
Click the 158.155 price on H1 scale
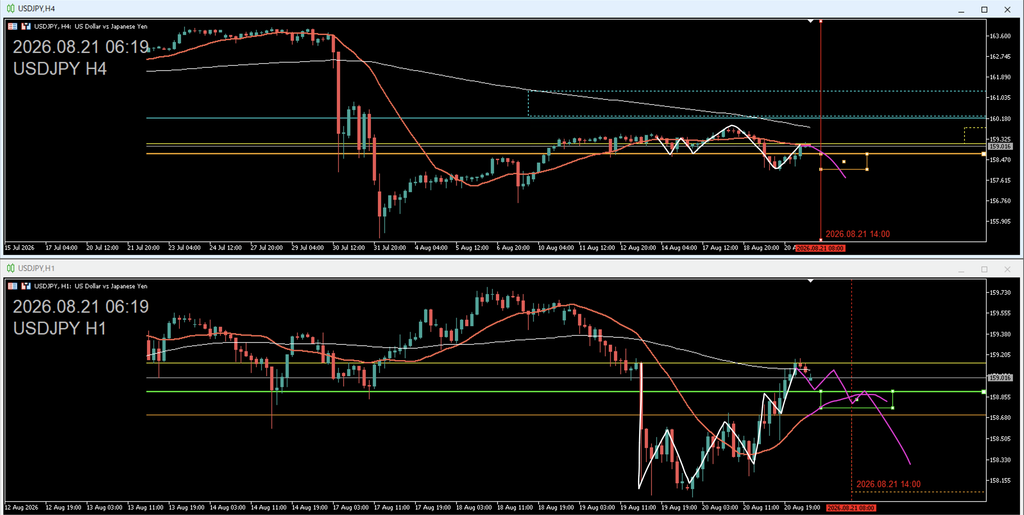1001,480
